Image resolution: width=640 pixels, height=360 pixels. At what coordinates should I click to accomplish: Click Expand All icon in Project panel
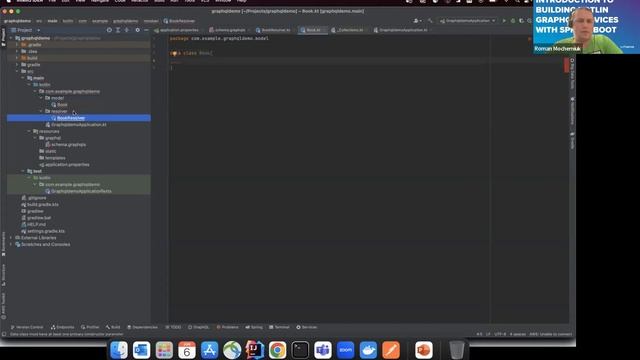point(118,30)
